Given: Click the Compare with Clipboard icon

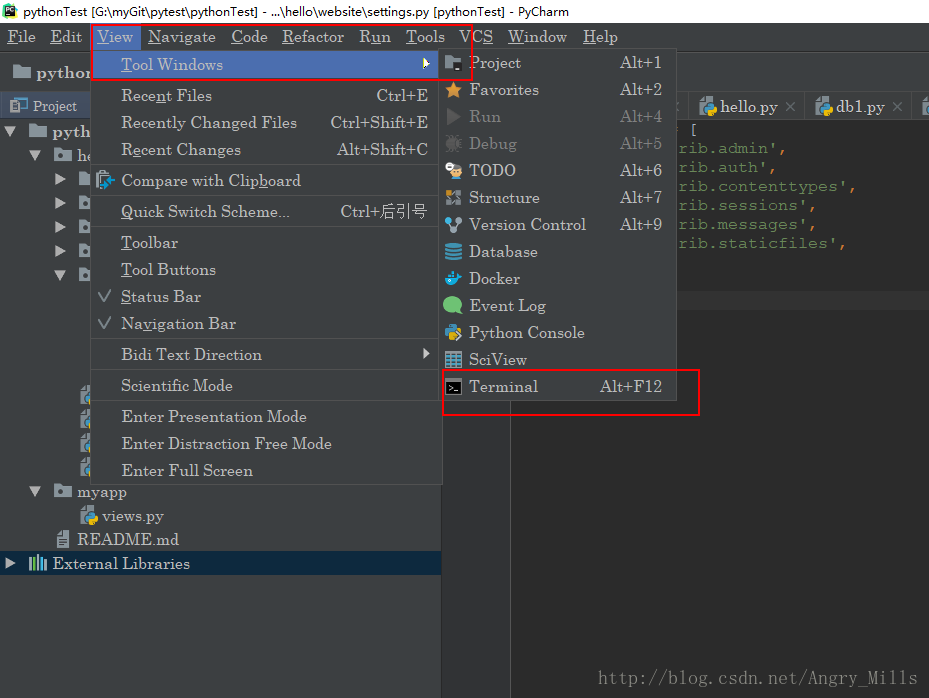Looking at the screenshot, I should pyautogui.click(x=105, y=180).
